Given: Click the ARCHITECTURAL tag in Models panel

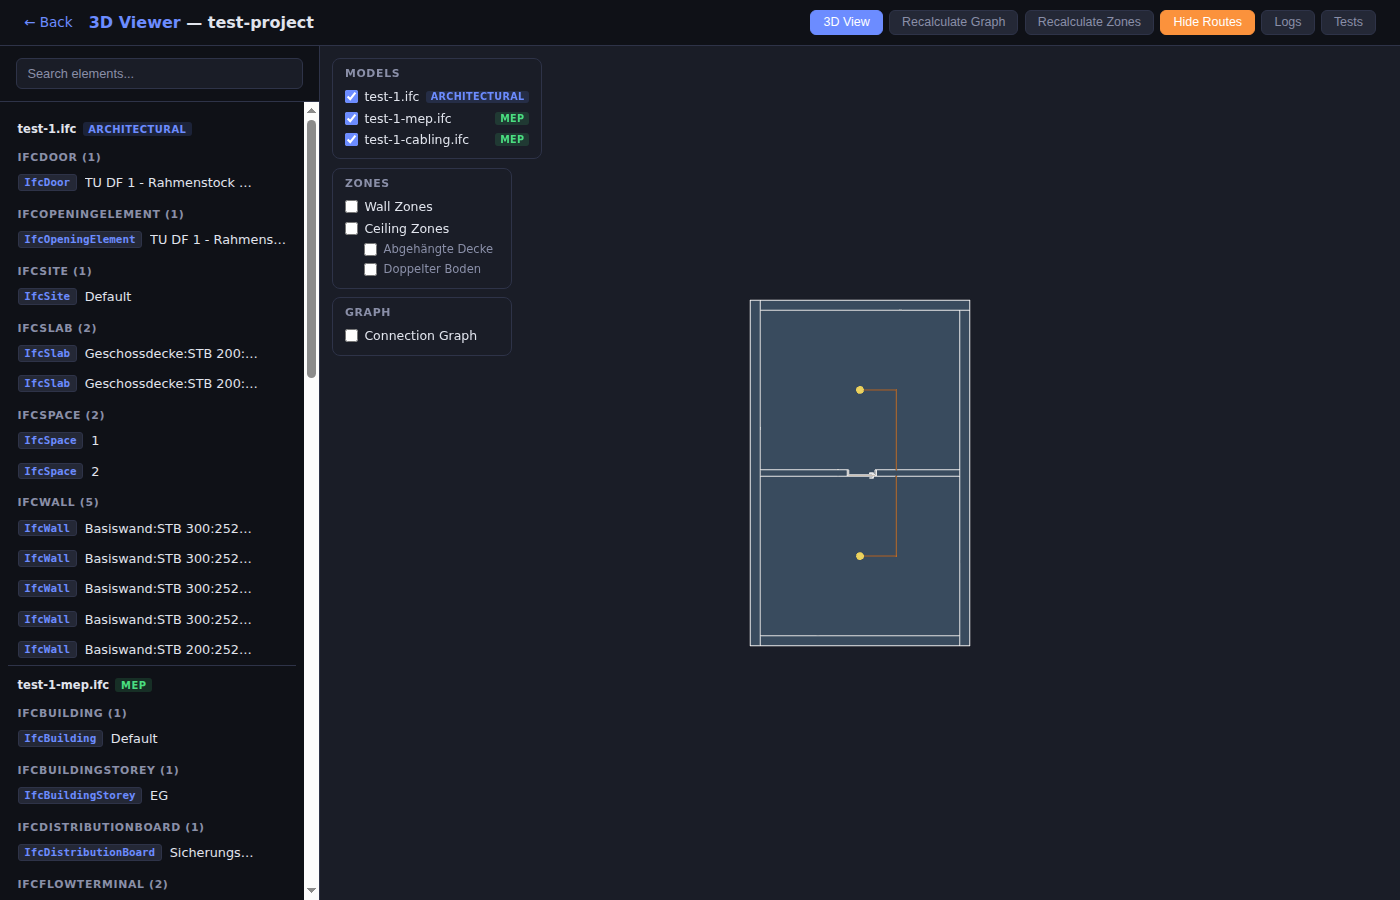Looking at the screenshot, I should [477, 97].
